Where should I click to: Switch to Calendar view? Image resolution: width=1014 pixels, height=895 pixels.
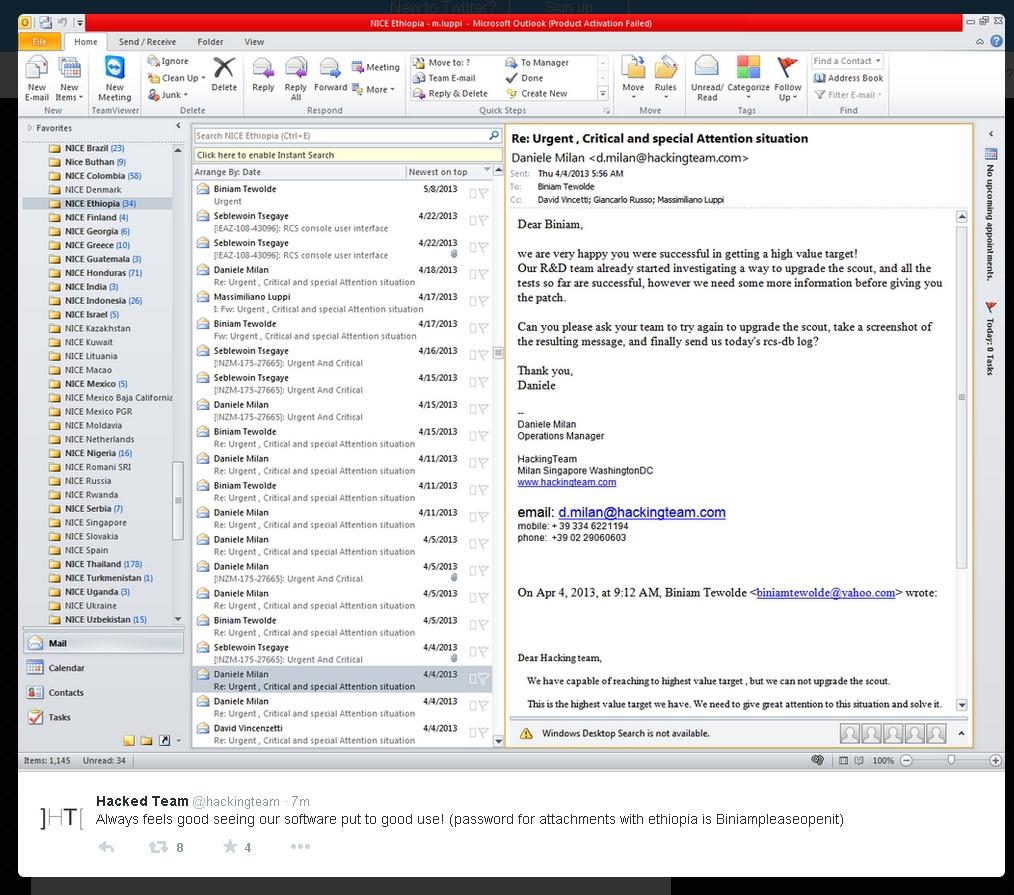pyautogui.click(x=103, y=668)
